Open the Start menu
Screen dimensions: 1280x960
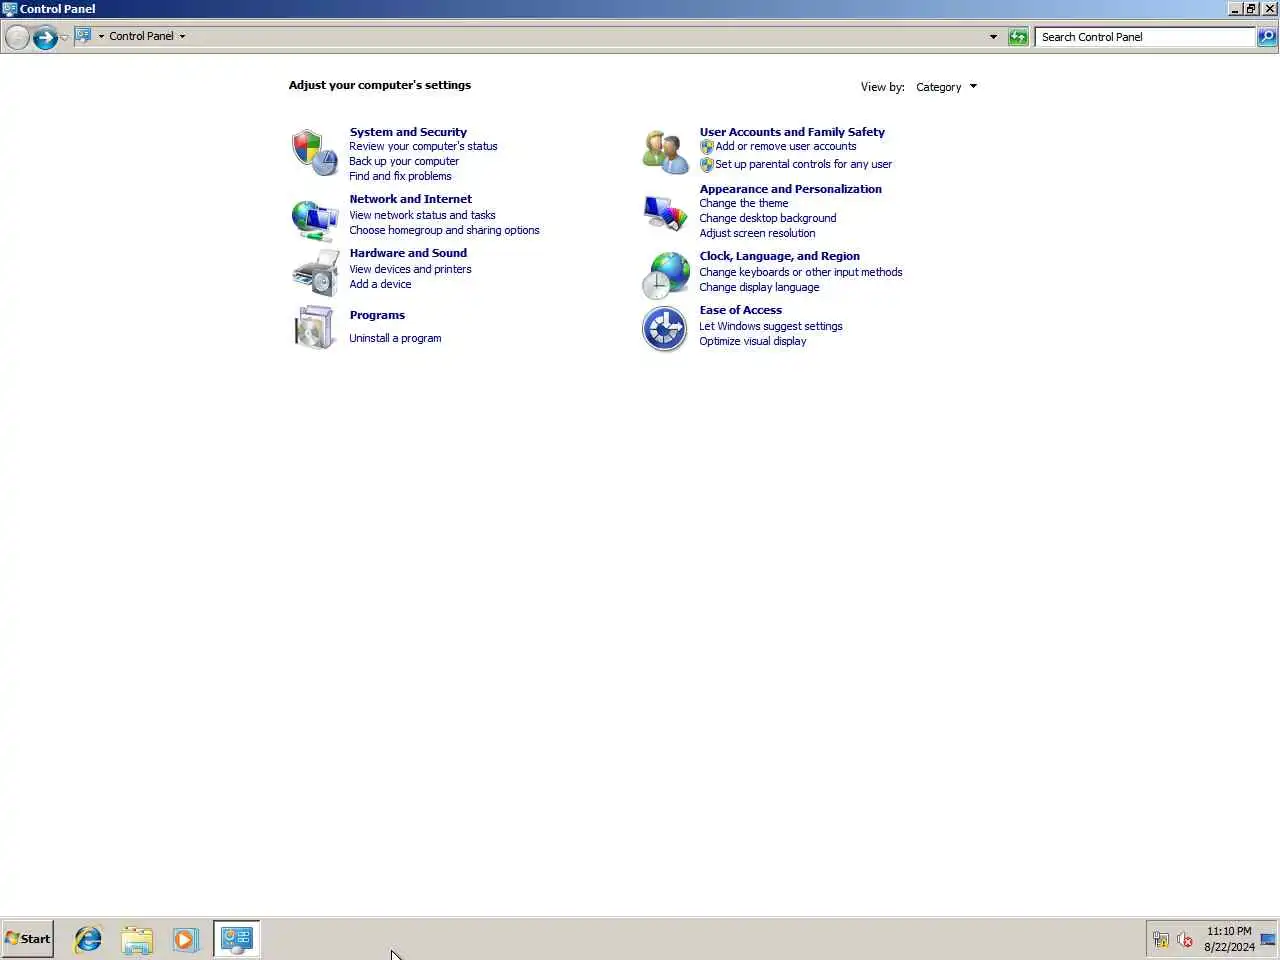coord(28,939)
